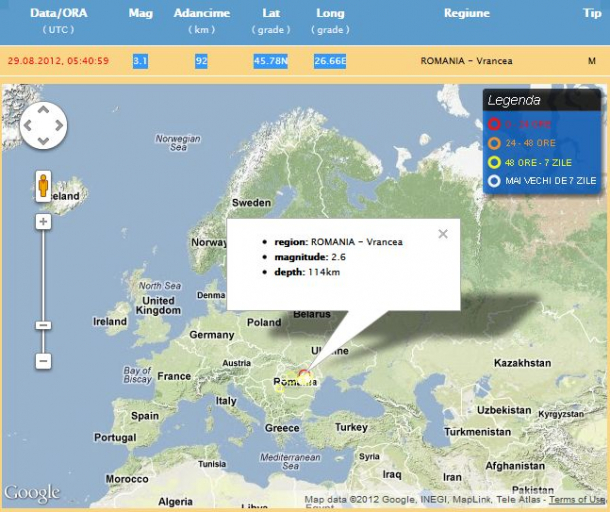Click the Google logo on the map
The width and height of the screenshot is (610, 512).
(32, 493)
